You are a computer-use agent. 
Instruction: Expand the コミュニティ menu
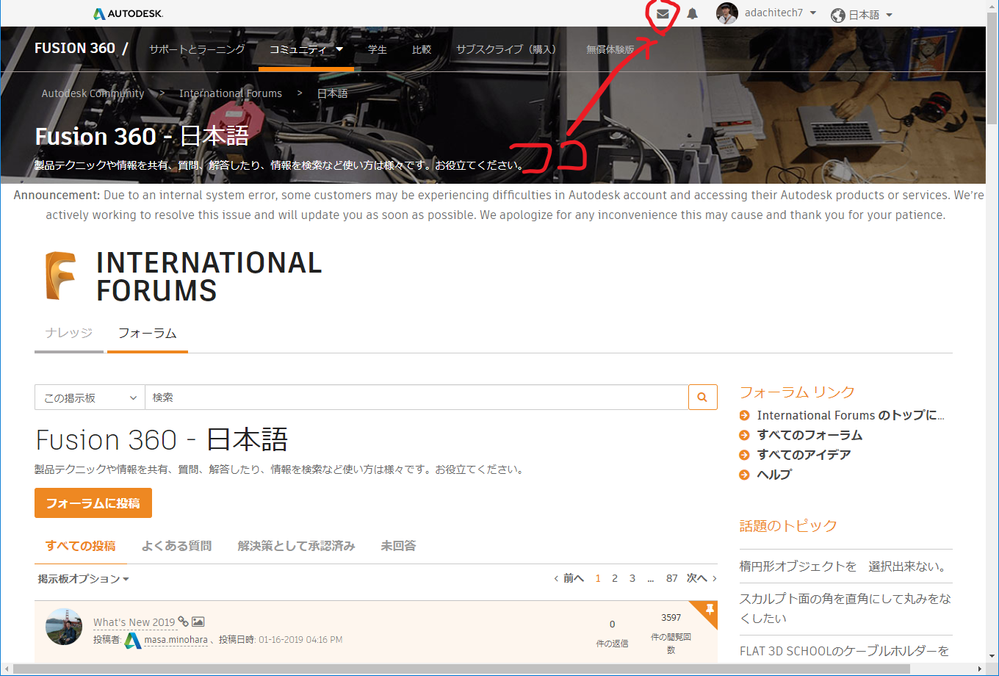(306, 49)
